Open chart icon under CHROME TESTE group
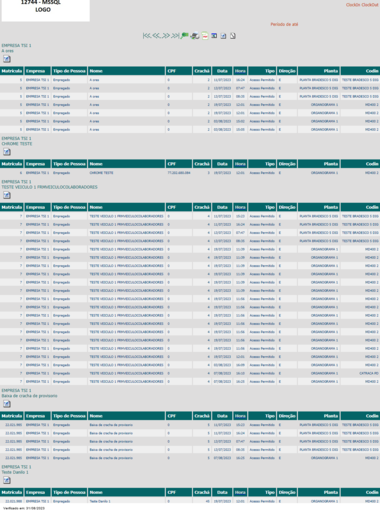The width and height of the screenshot is (380, 513). [x=7, y=152]
